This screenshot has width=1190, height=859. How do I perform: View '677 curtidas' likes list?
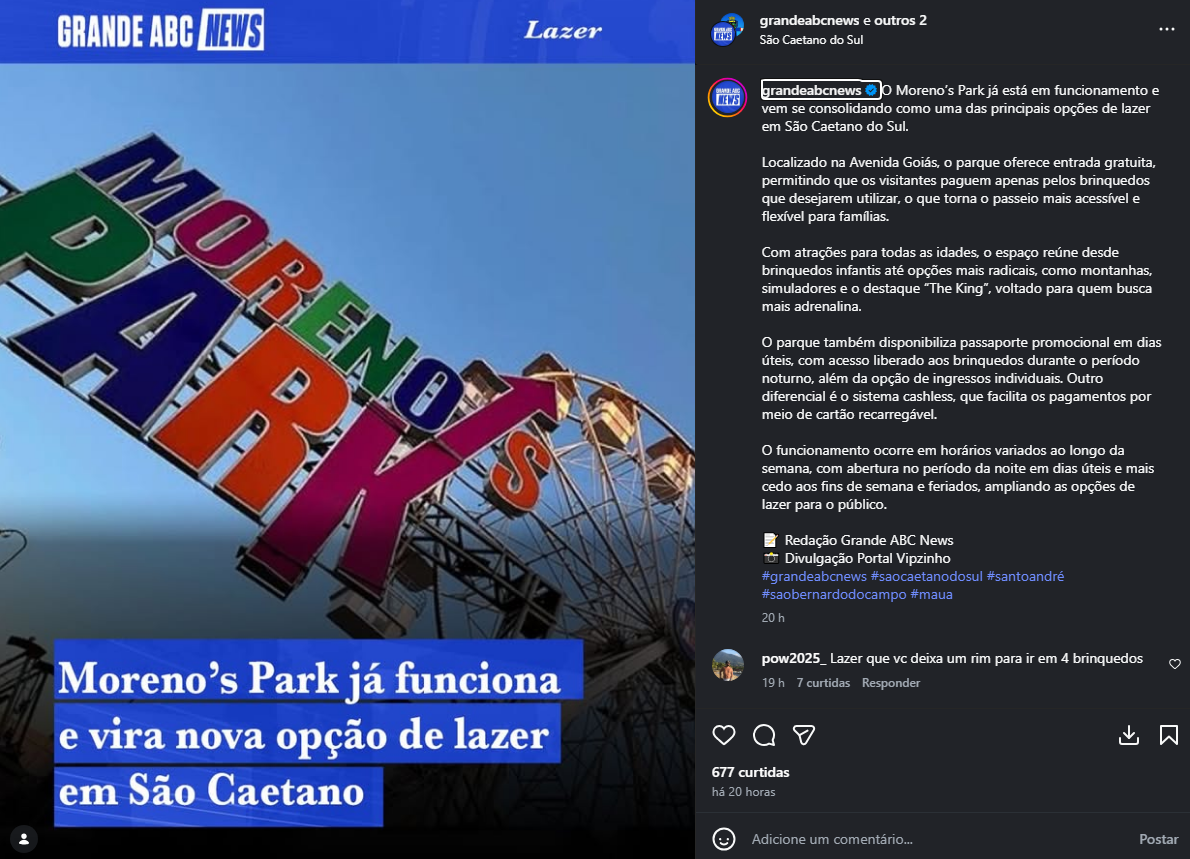coord(751,772)
